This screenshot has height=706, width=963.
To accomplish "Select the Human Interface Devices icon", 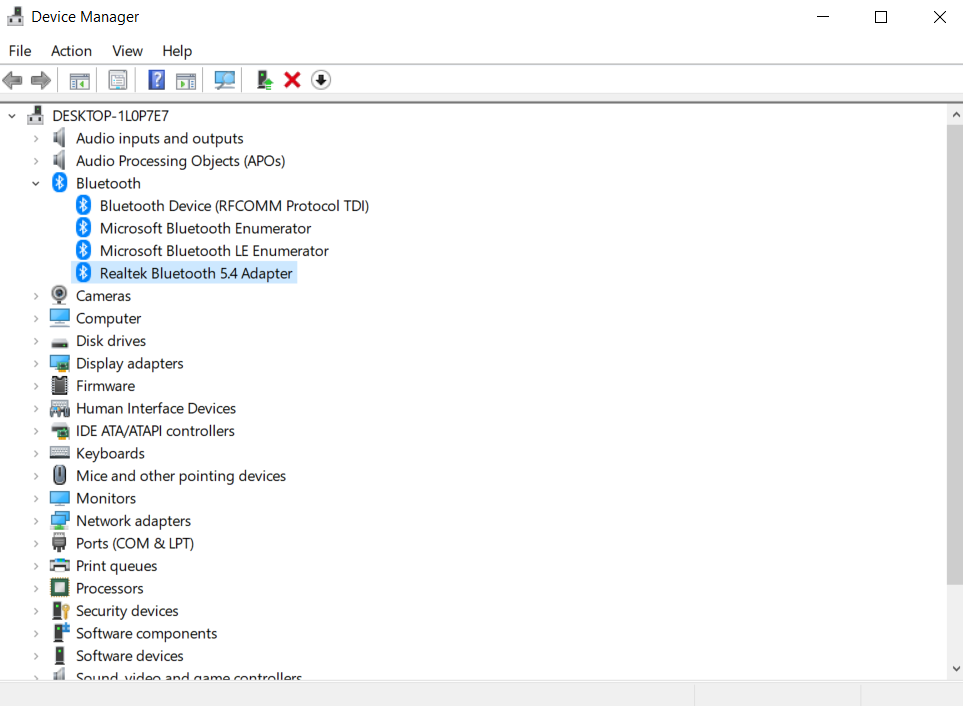I will click(x=60, y=408).
